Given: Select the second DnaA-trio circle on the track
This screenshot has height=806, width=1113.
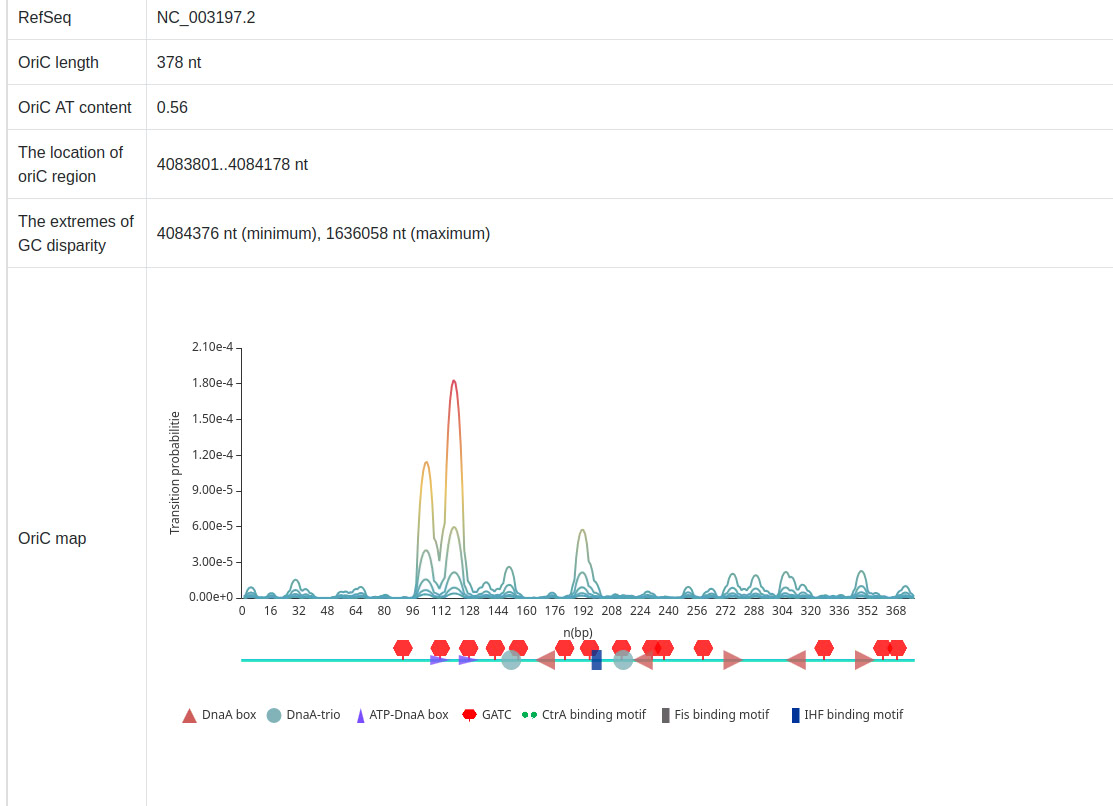Looking at the screenshot, I should point(623,660).
